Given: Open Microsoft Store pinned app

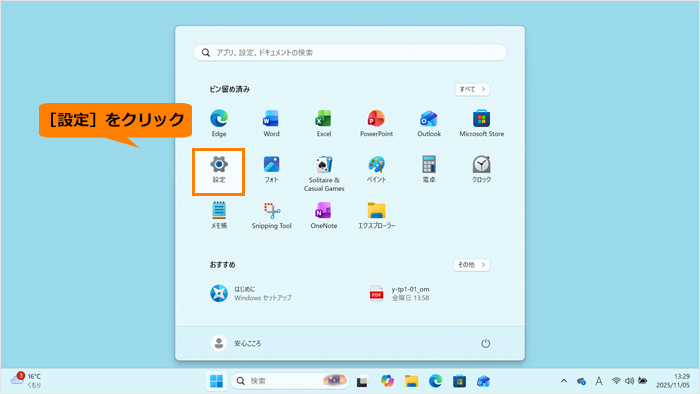Looking at the screenshot, I should (481, 123).
